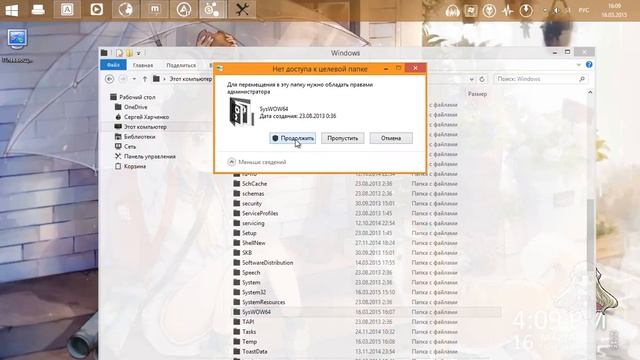Click the SysWOW64 folder icon in the dialog
This screenshot has width=640, height=360.
click(241, 112)
